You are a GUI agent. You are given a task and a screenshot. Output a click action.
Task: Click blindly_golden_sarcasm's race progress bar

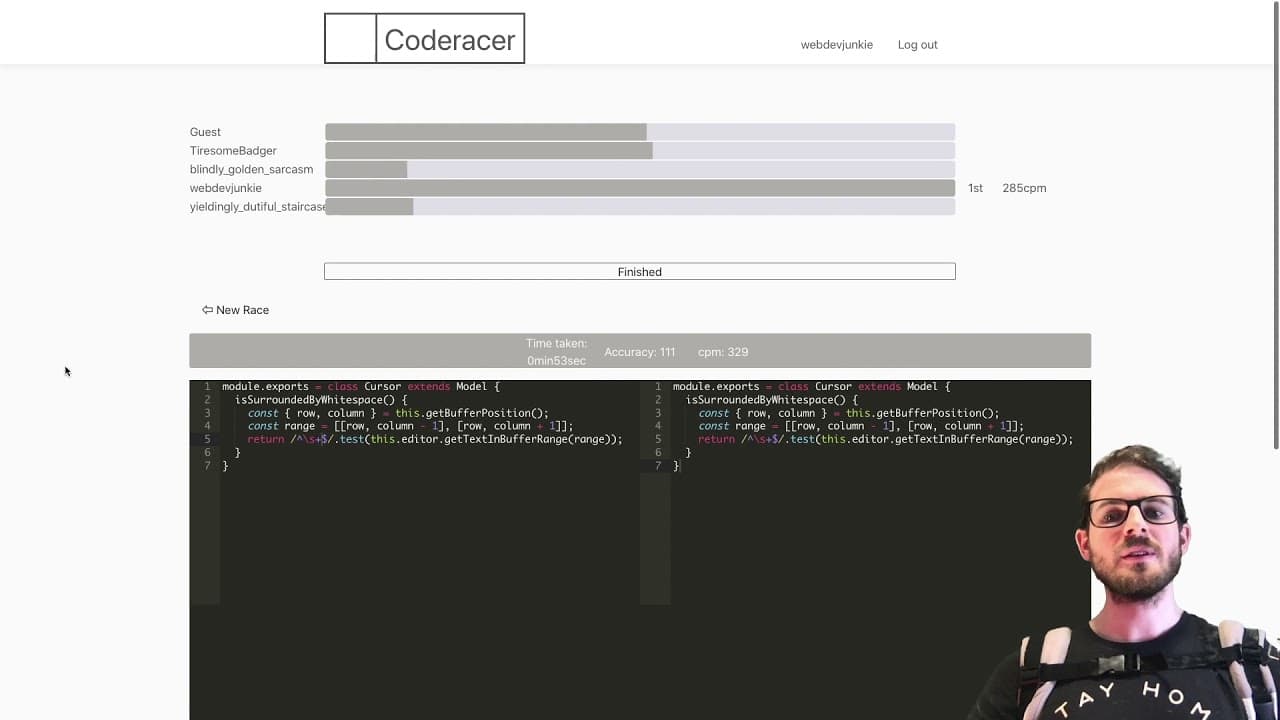[640, 170]
